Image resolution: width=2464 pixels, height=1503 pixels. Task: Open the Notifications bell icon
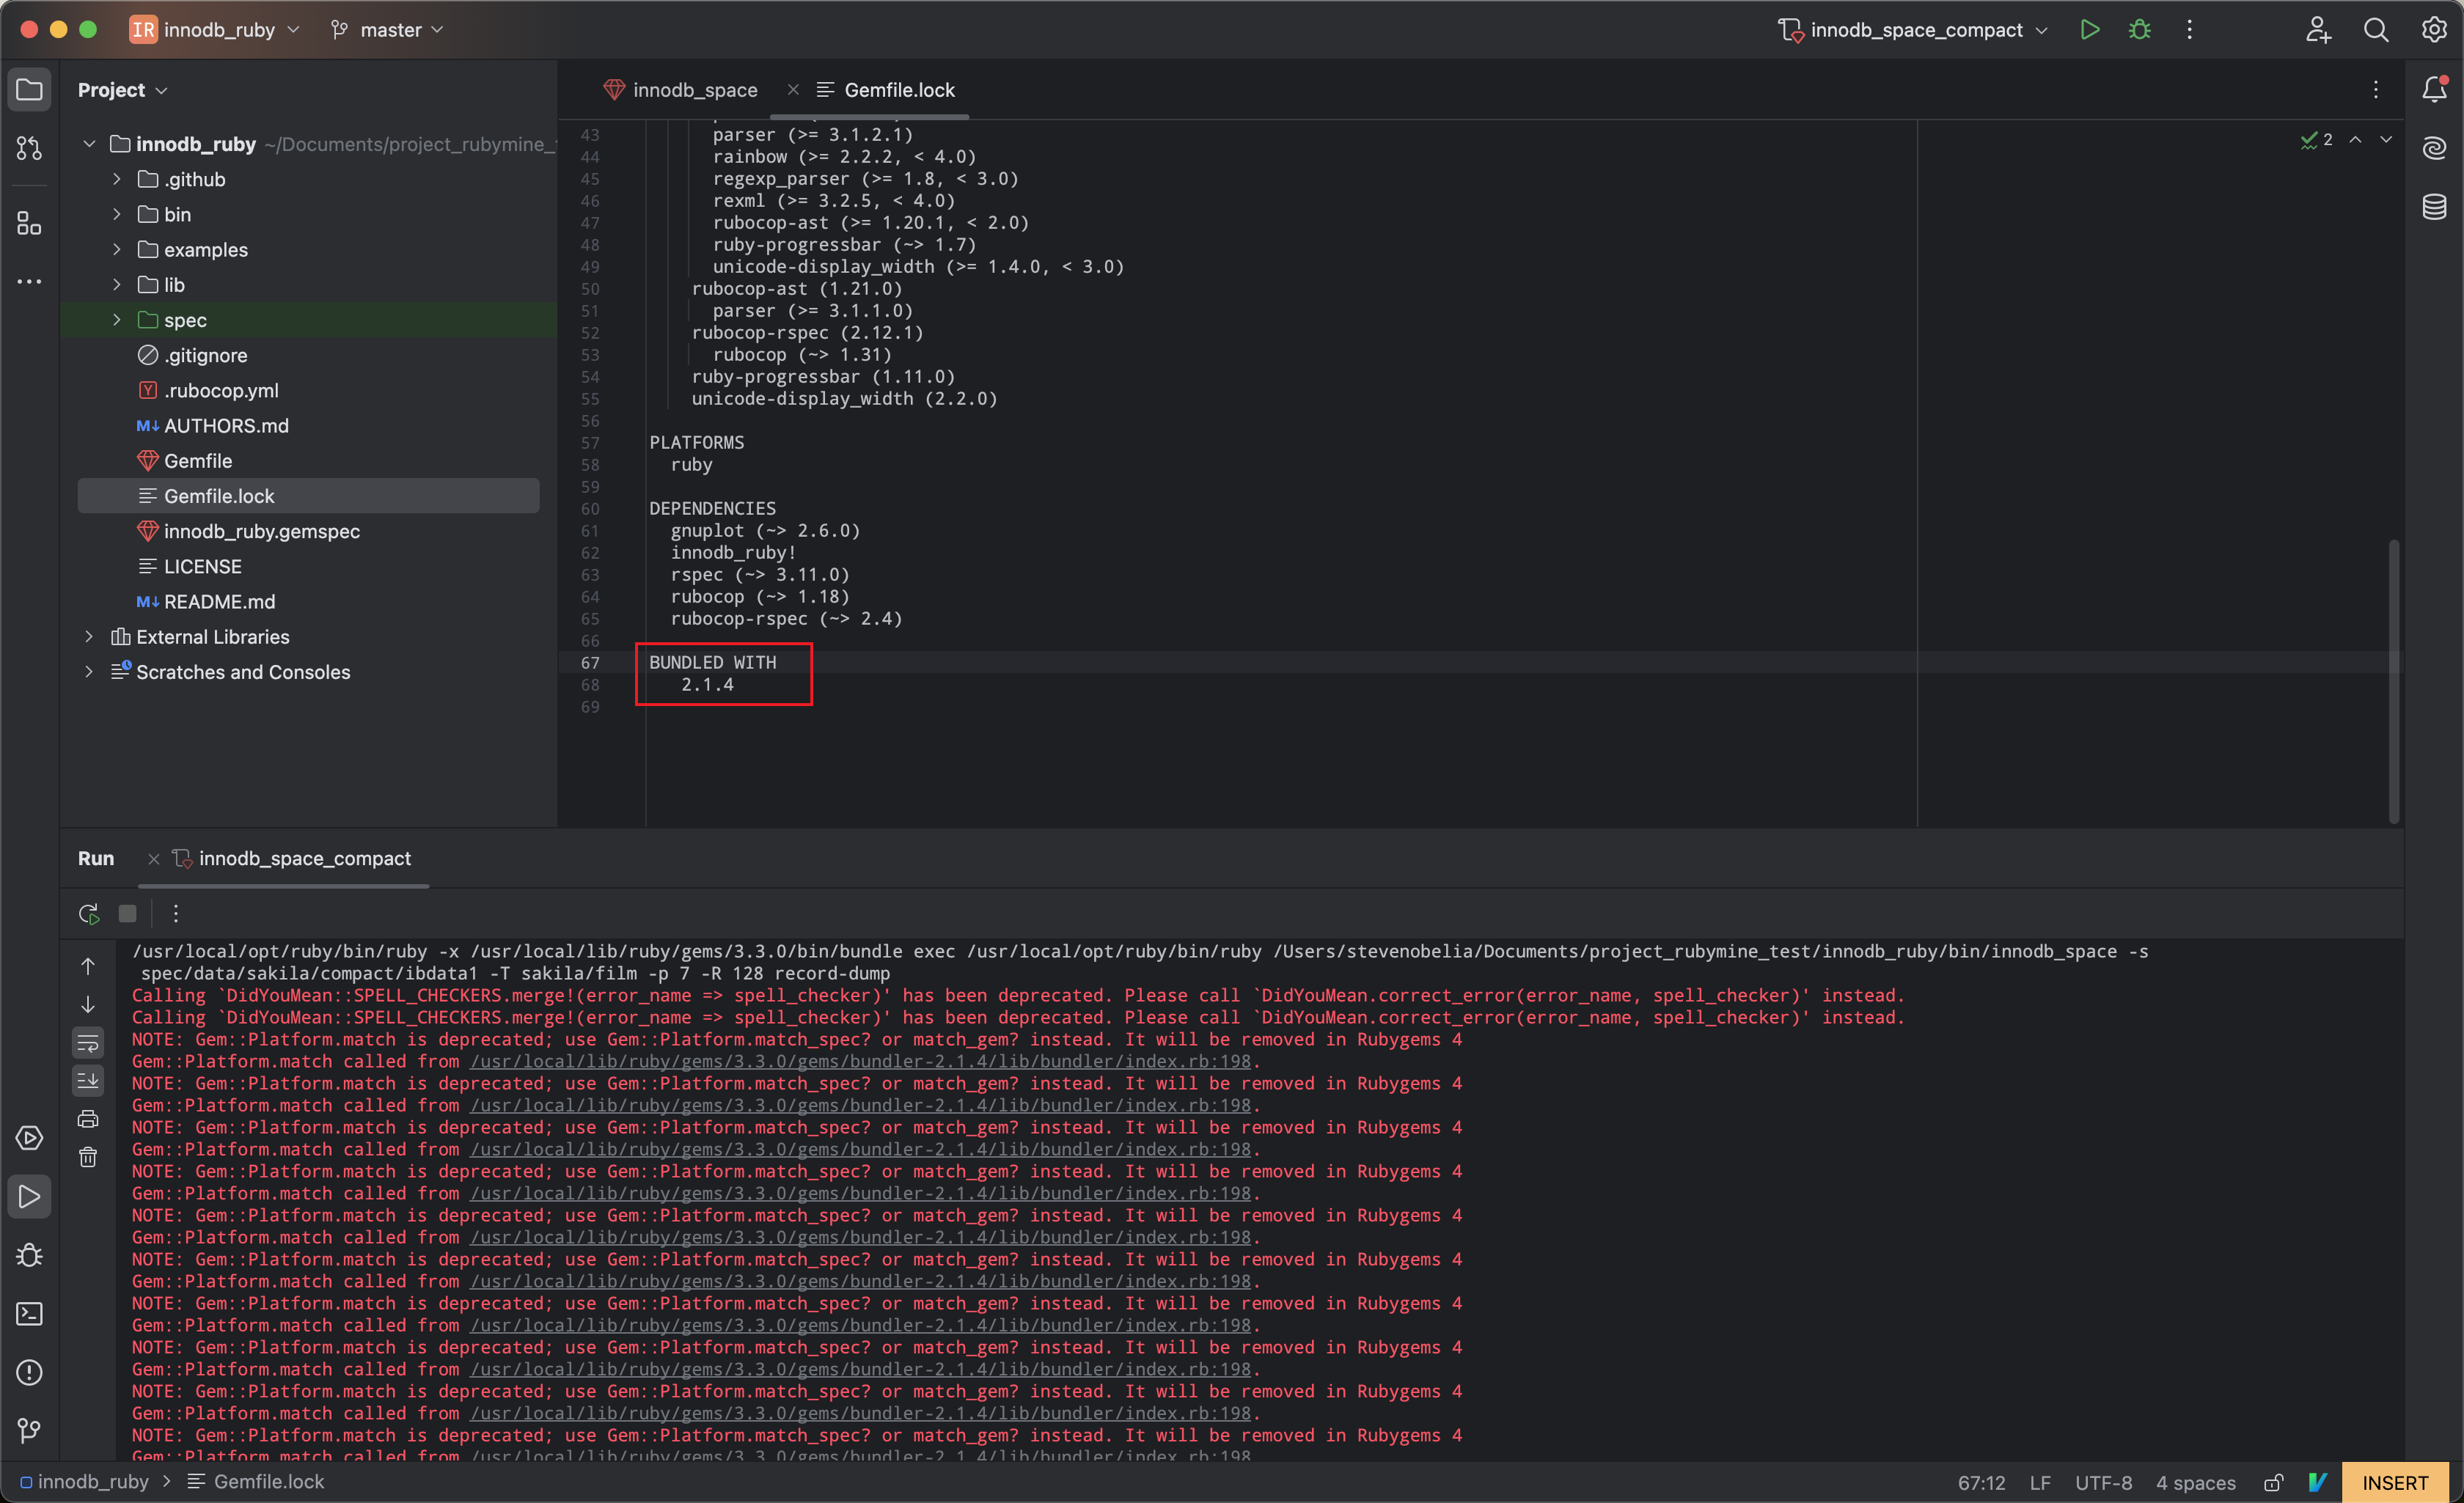[2434, 90]
